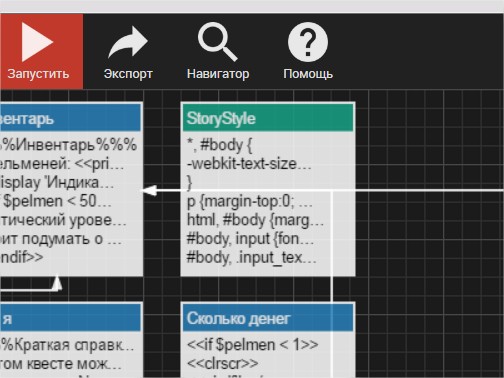The height and width of the screenshot is (378, 504).
Task: Open the Навигатор magnifier icon
Action: 218,42
